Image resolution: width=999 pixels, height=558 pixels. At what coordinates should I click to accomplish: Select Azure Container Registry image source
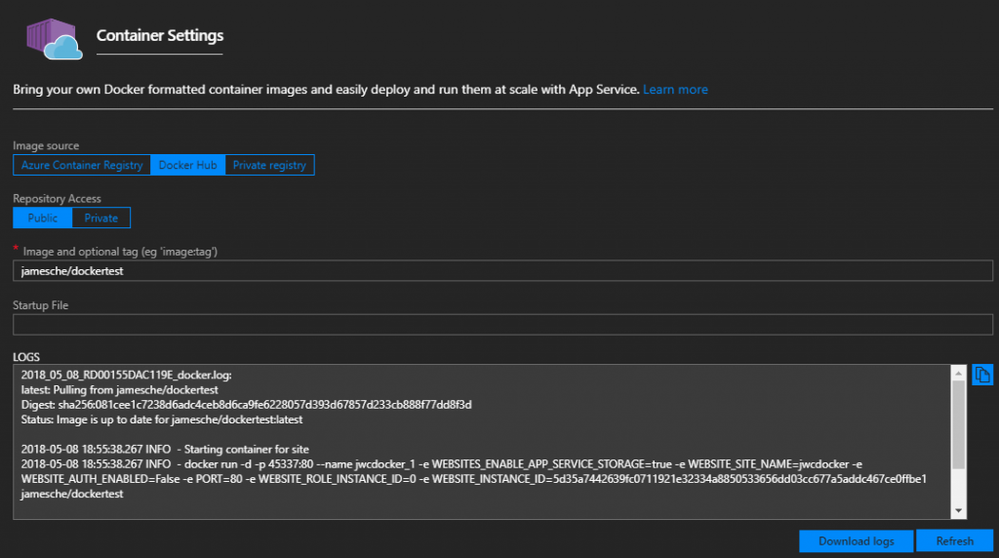pyautogui.click(x=82, y=165)
